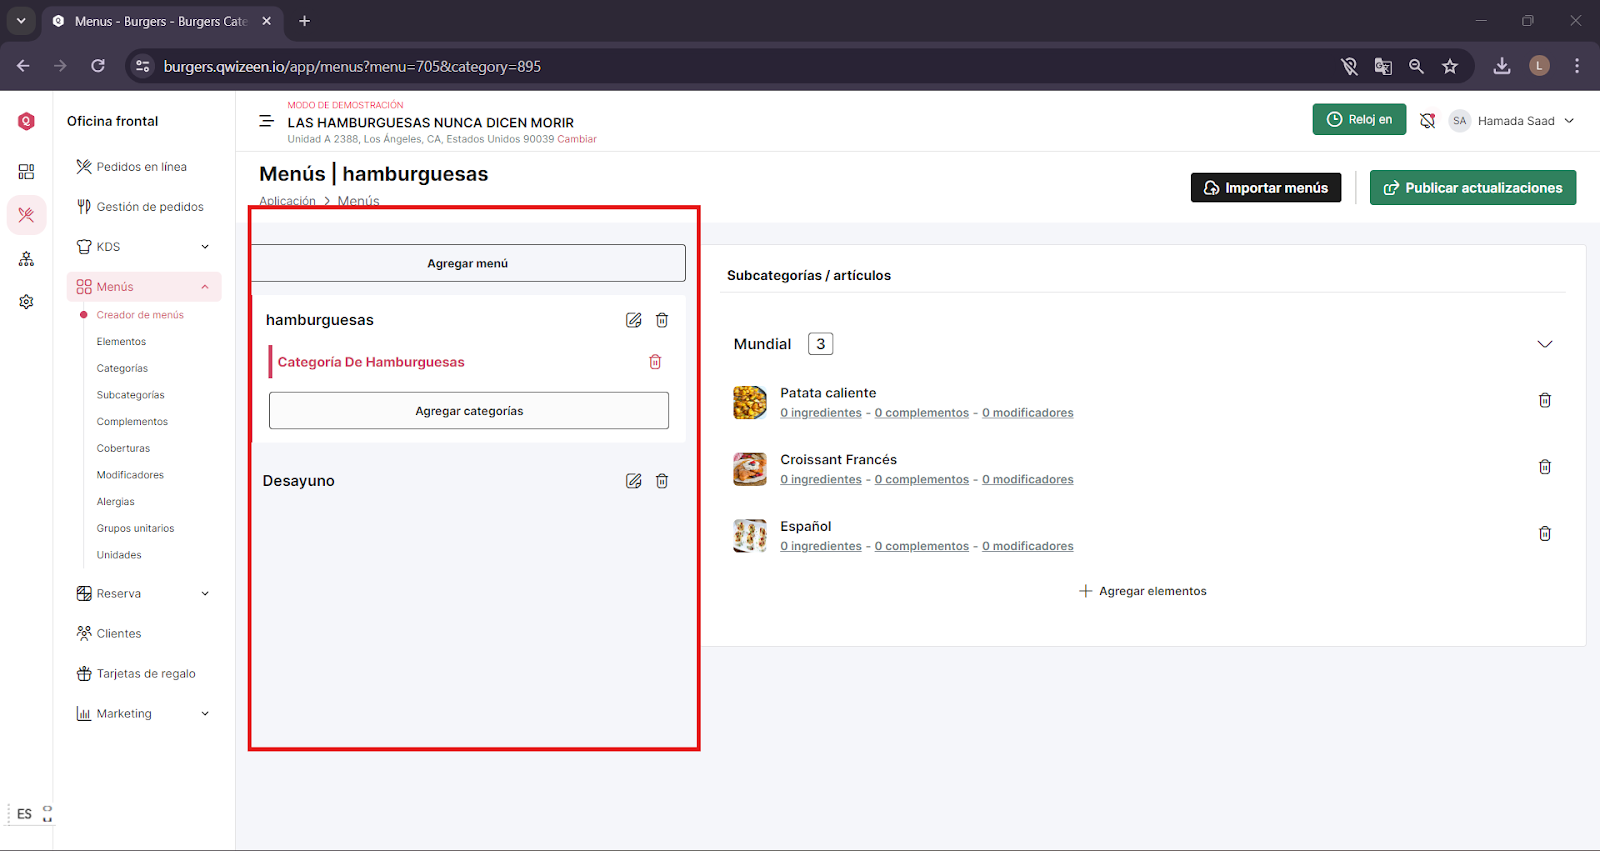1600x851 pixels.
Task: Remove Croissant Francés item
Action: point(1545,467)
